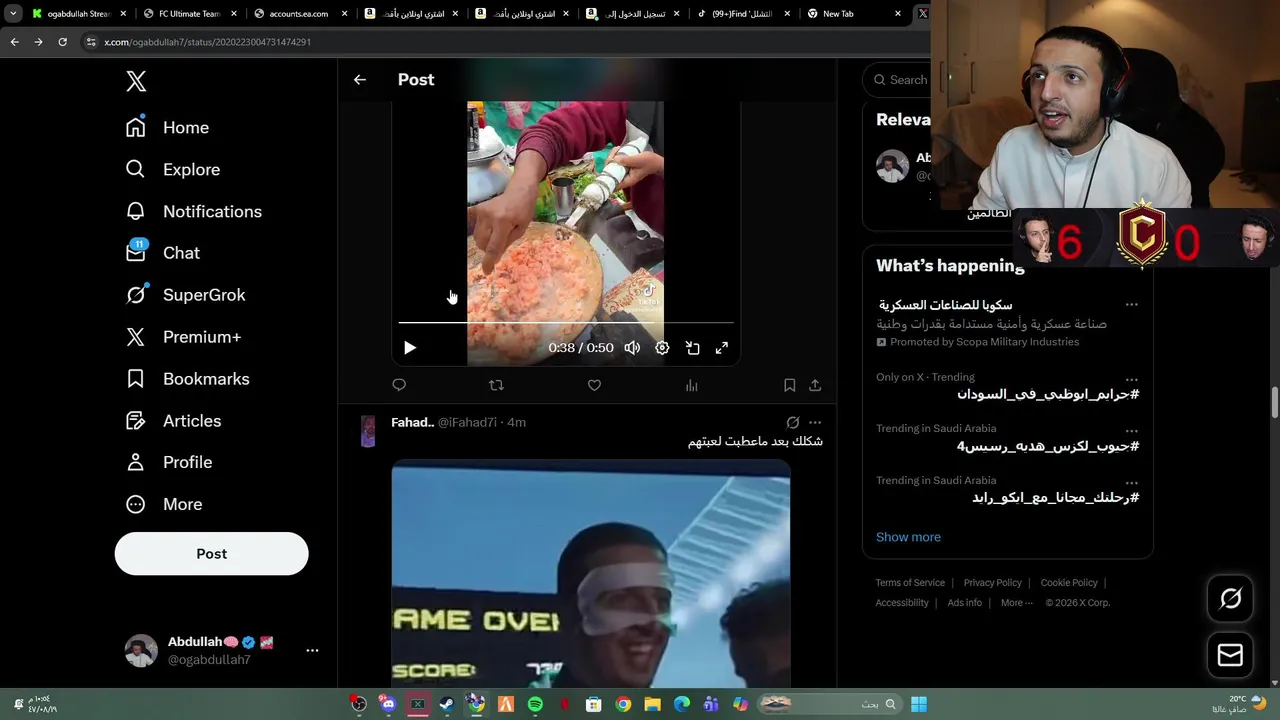1280x720 pixels.
Task: Open Steam from the taskbar
Action: click(447, 704)
